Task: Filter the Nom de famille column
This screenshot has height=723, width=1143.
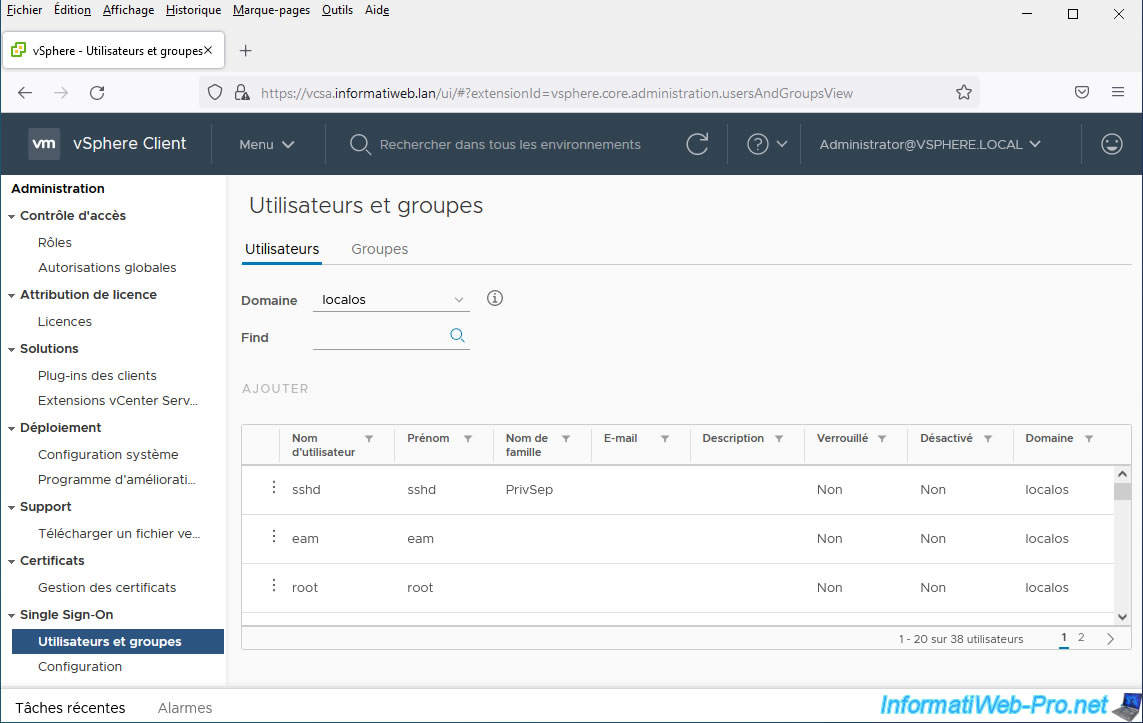Action: (566, 439)
